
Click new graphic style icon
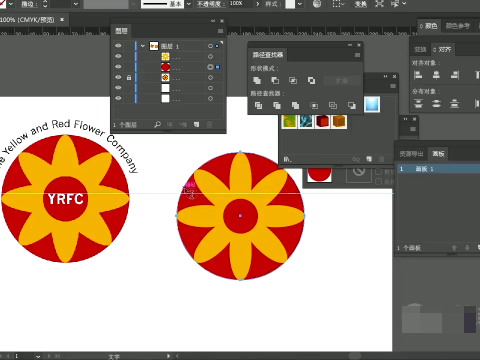point(369,159)
